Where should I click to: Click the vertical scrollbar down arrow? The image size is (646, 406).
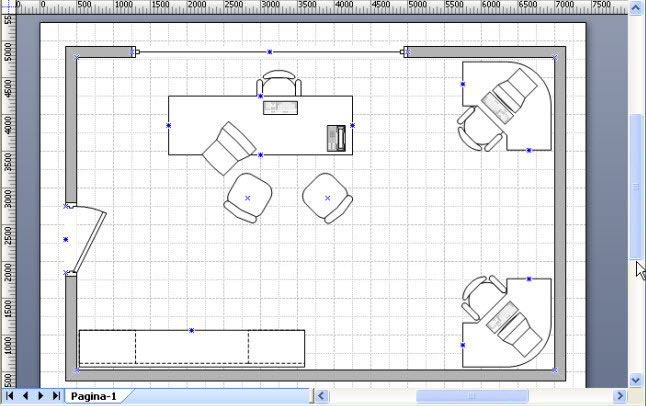click(637, 380)
